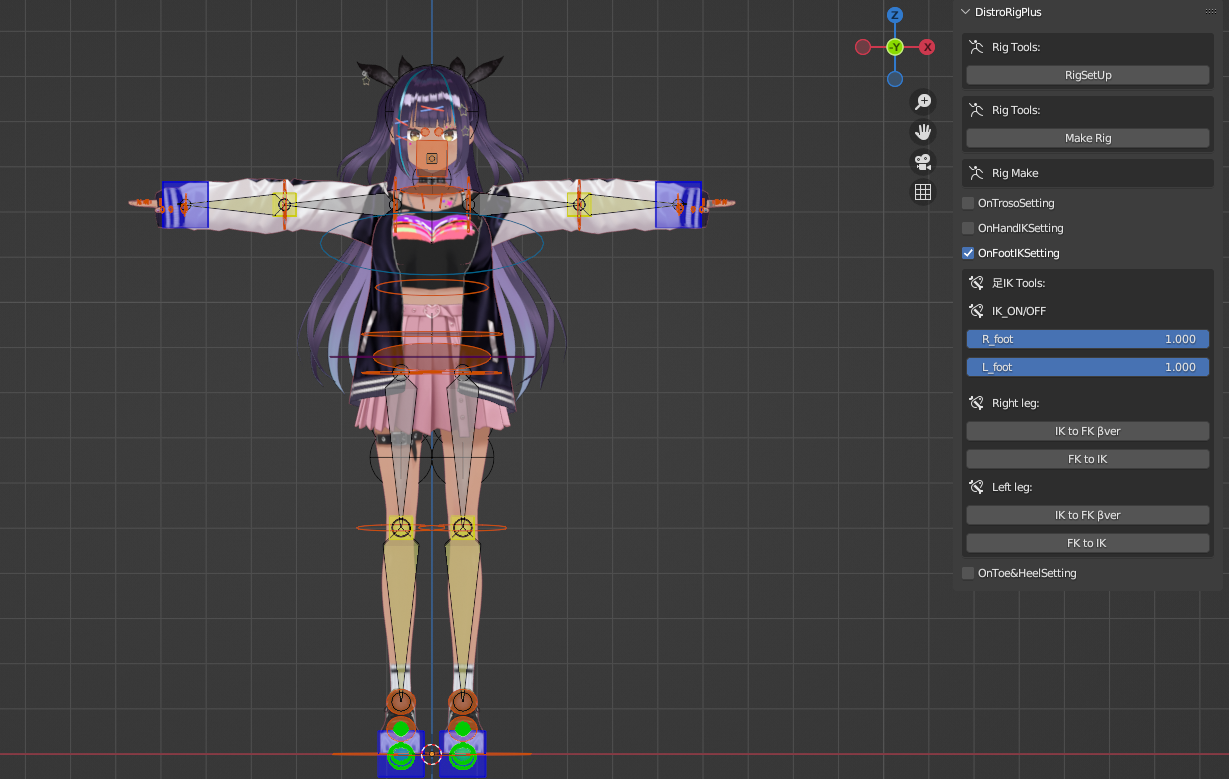Select the orange head bone control

point(432,158)
